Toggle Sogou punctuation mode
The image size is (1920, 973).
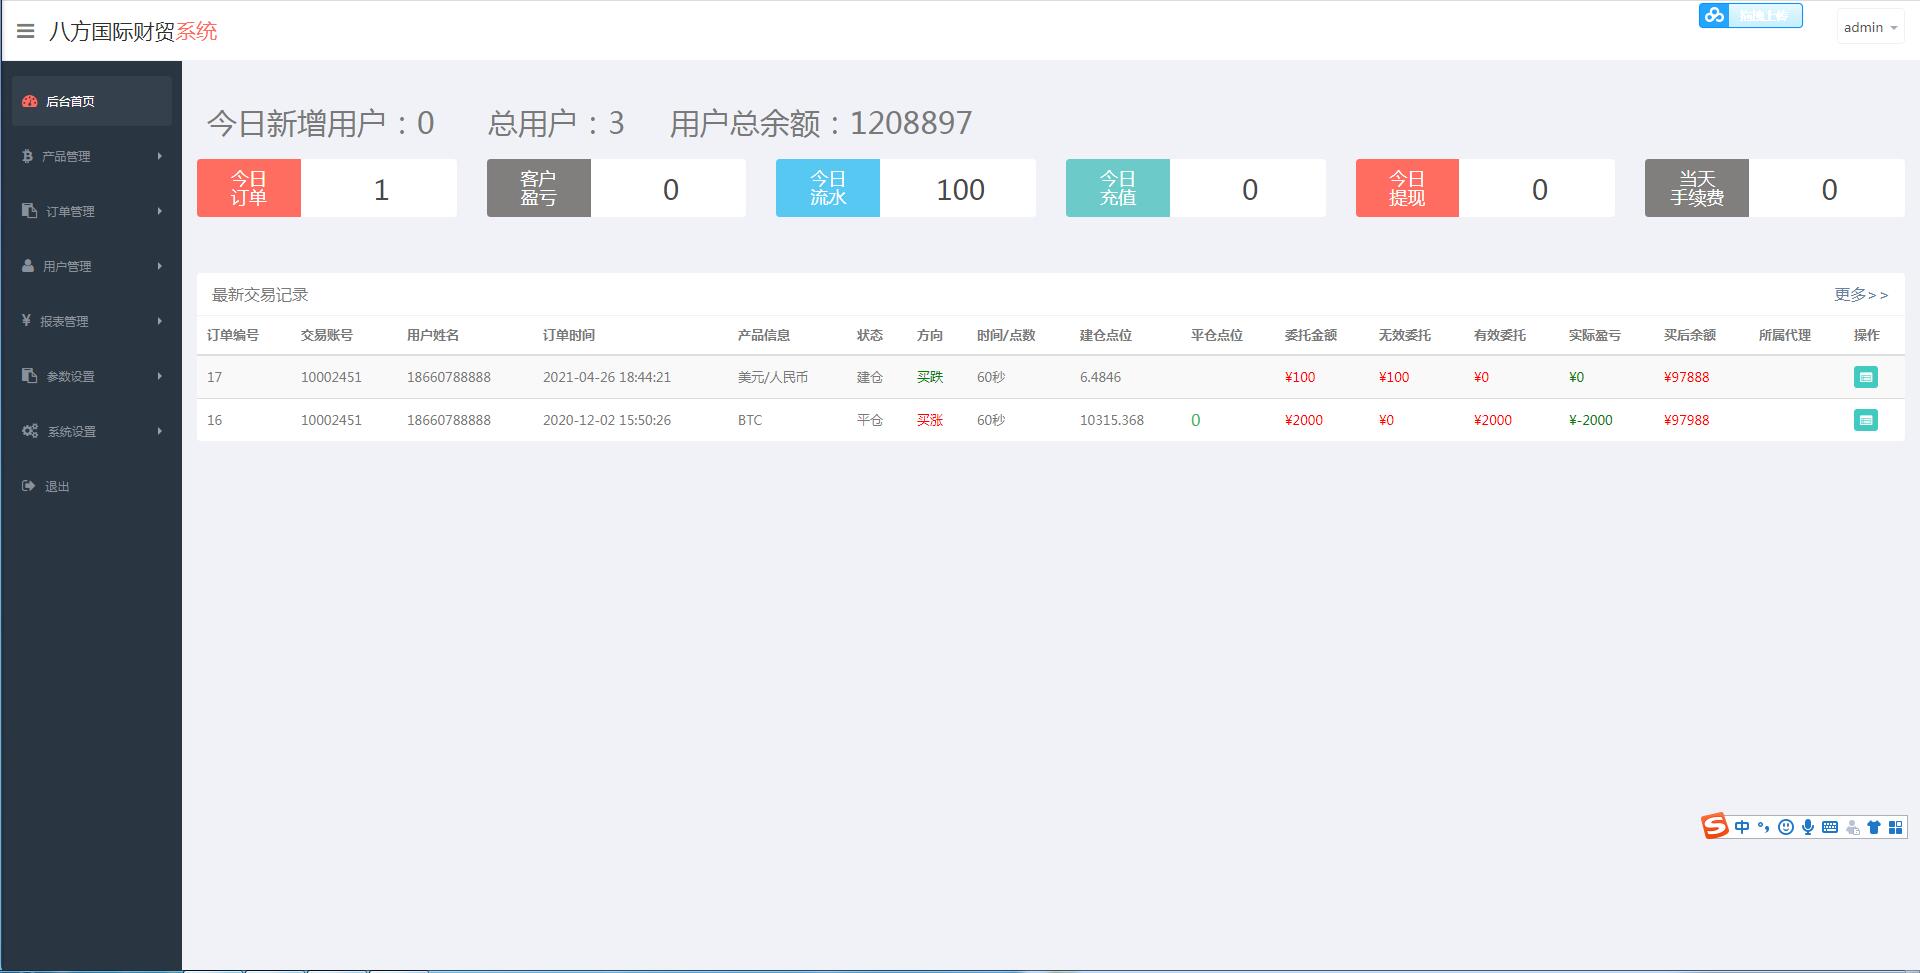click(x=1763, y=827)
